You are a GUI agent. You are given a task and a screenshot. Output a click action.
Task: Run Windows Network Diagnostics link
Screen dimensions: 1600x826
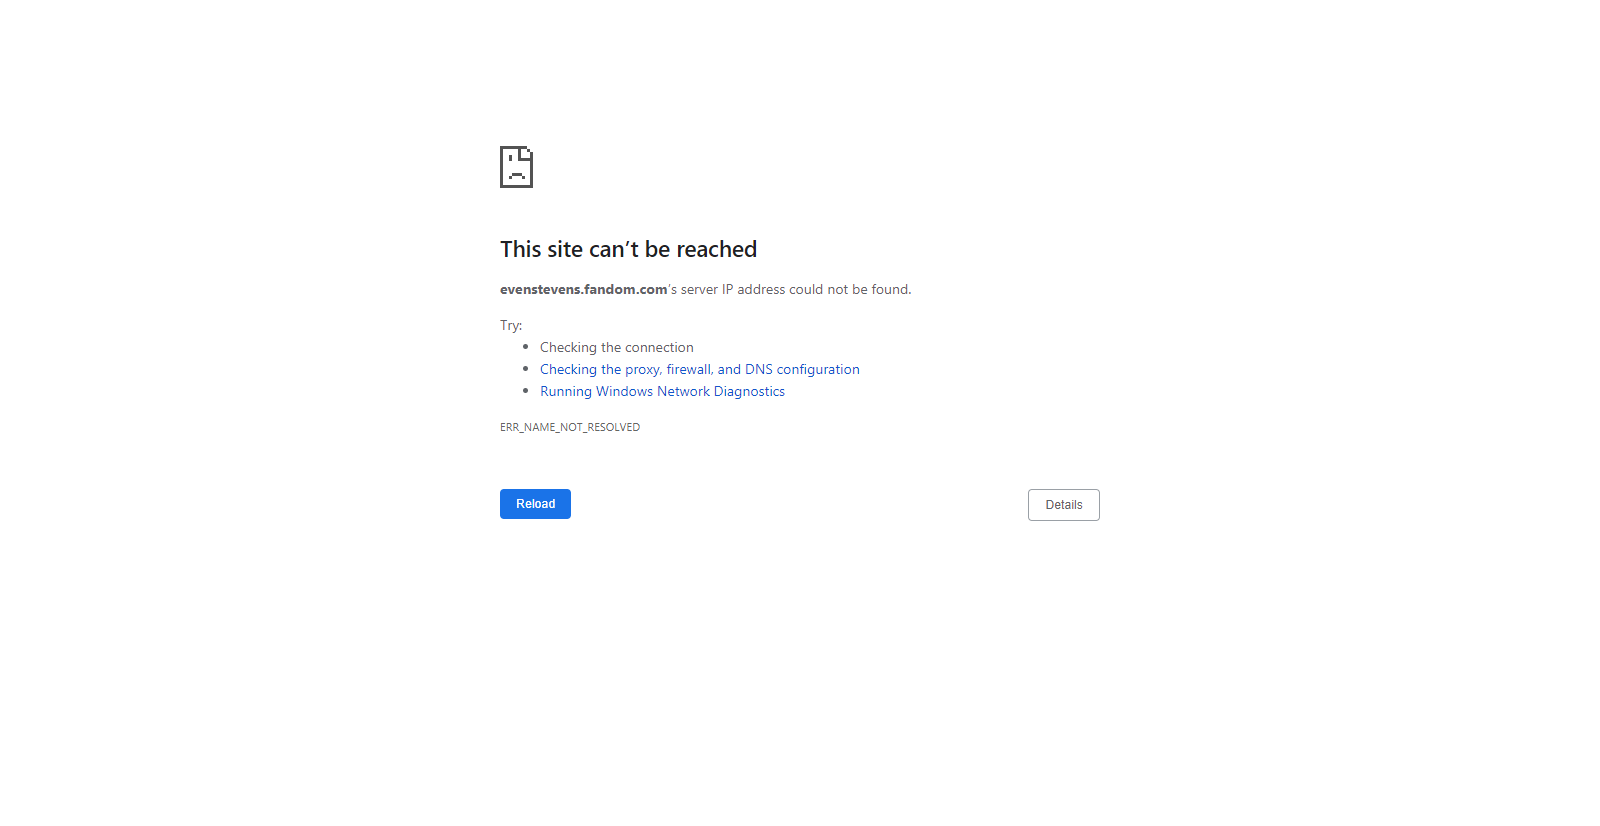pyautogui.click(x=662, y=391)
